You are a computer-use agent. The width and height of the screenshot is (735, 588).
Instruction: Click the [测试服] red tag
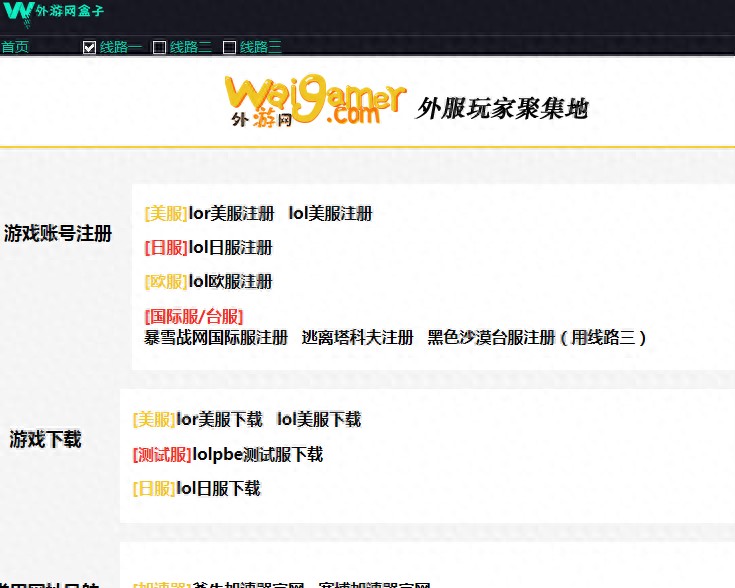pyautogui.click(x=162, y=454)
